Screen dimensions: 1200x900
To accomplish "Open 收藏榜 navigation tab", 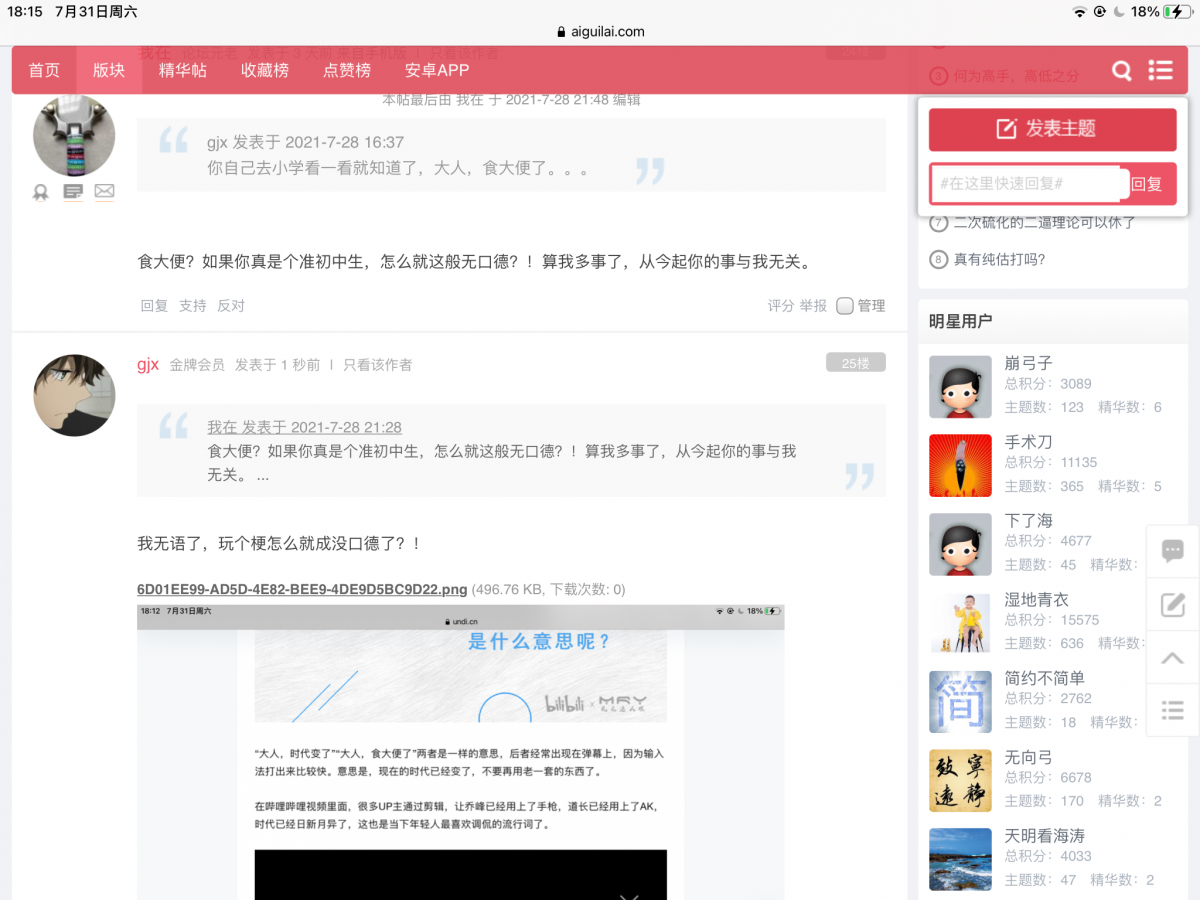I will tap(265, 70).
